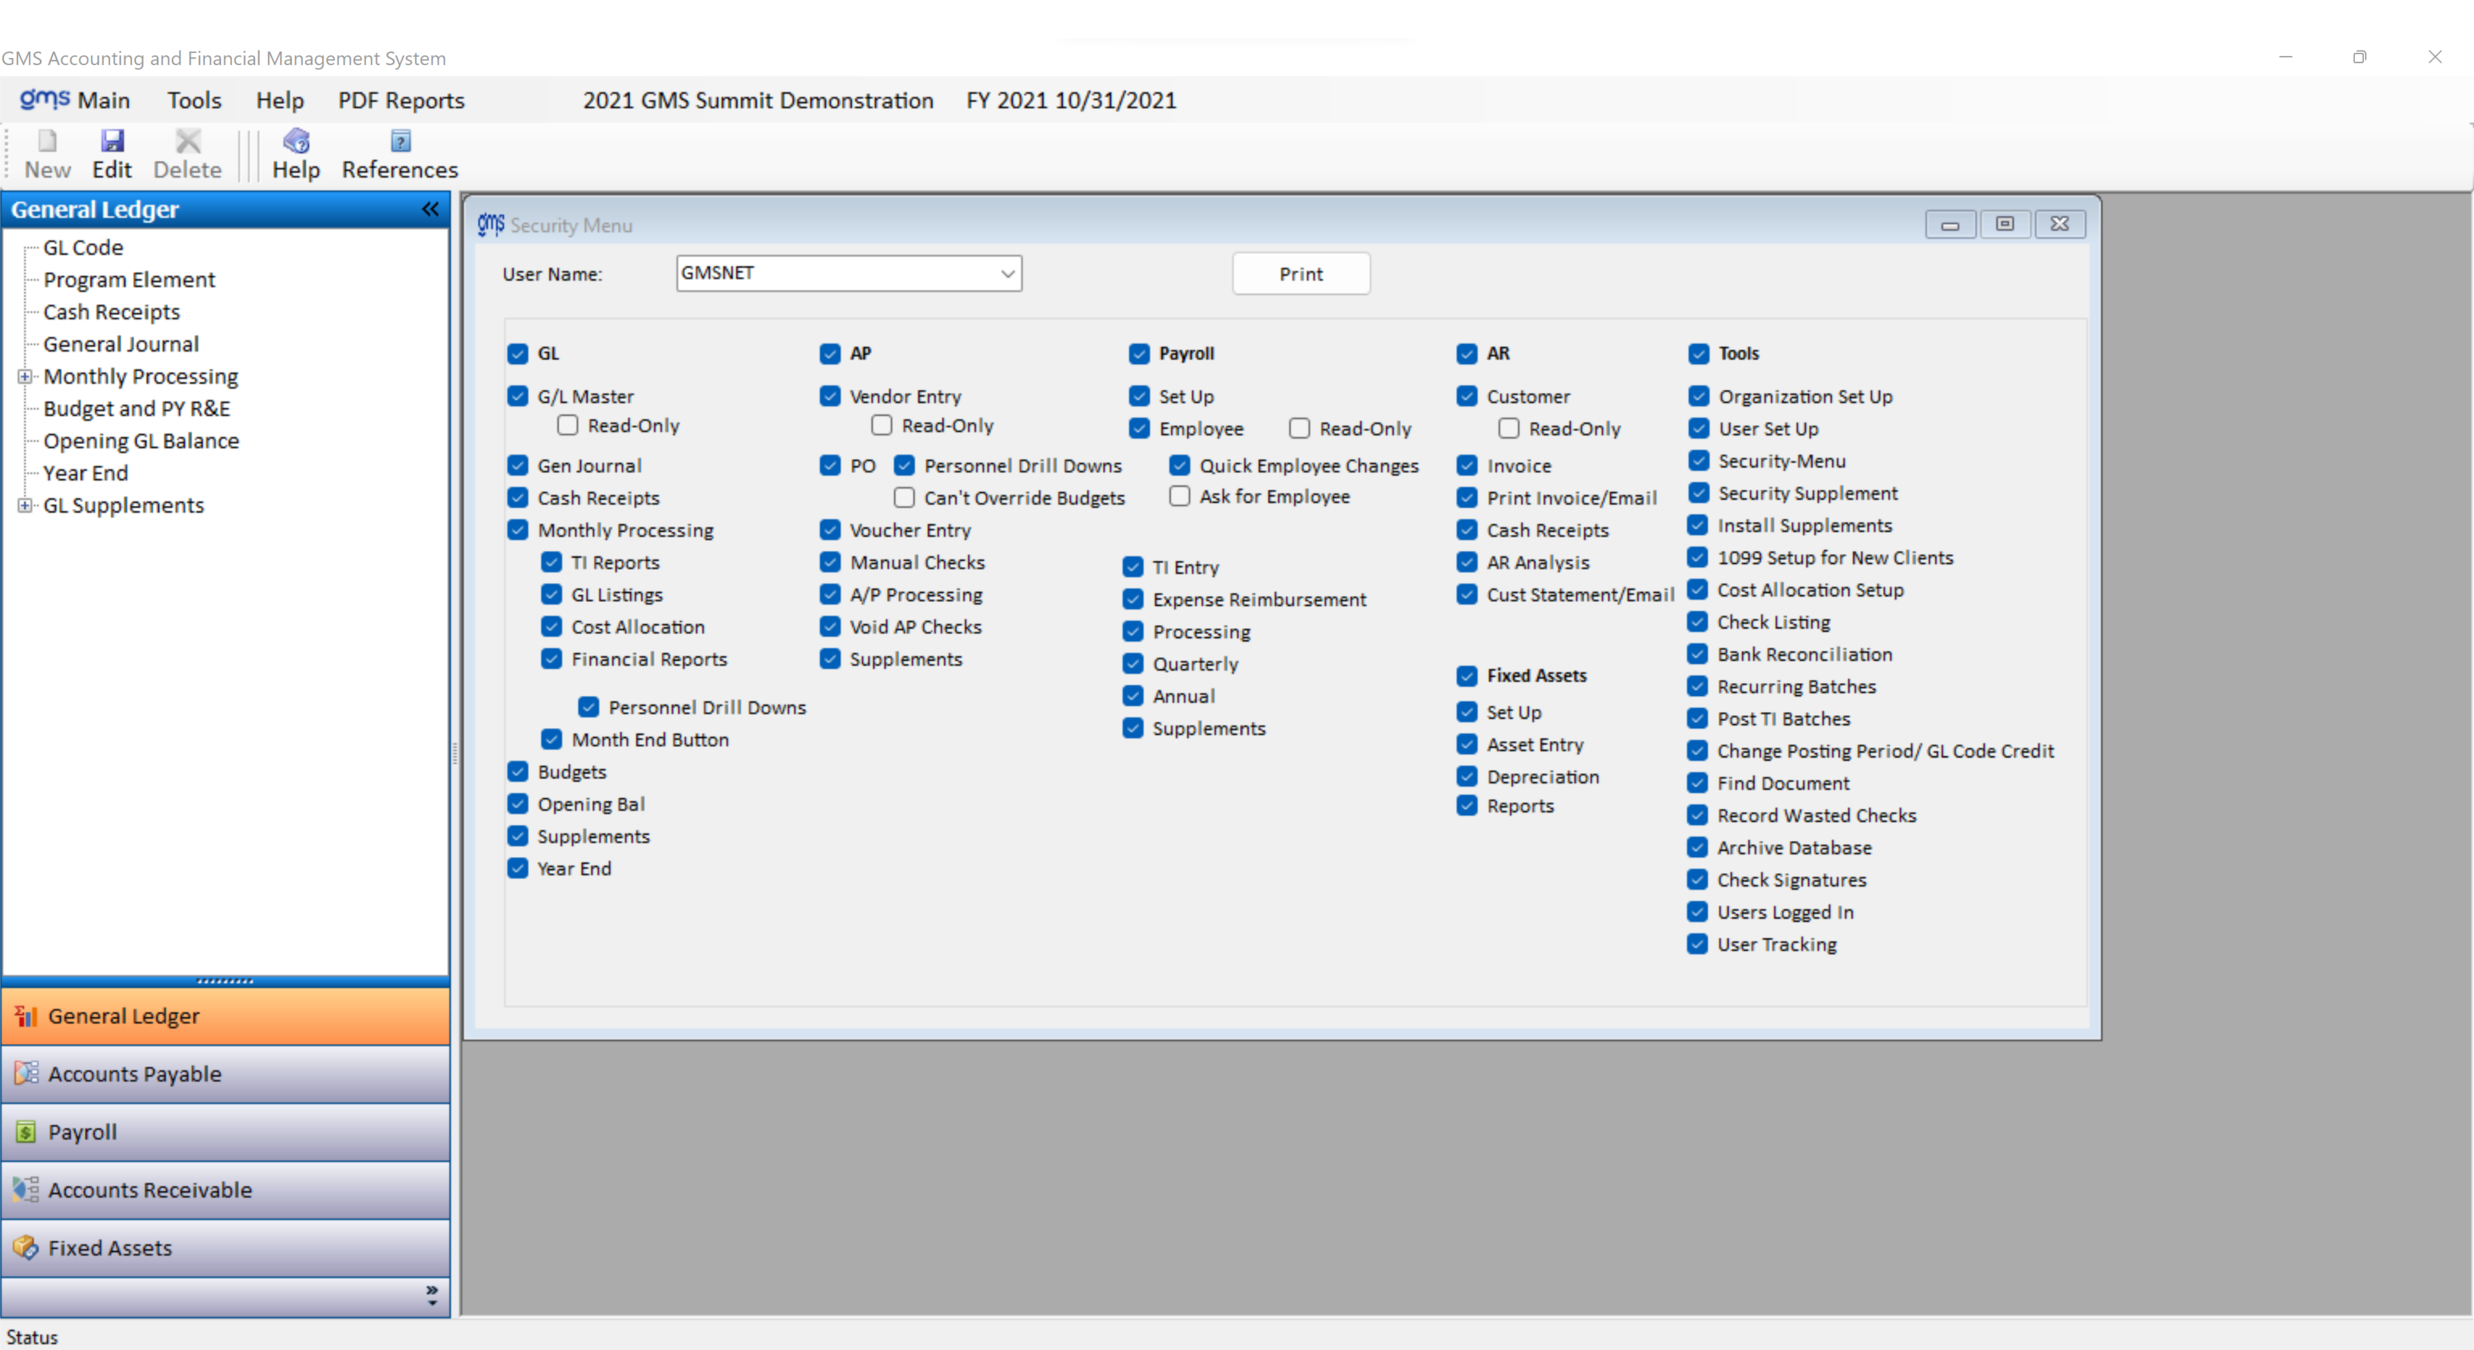The image size is (2474, 1350).
Task: Collapse the General Ledger navigation panel
Action: point(430,209)
